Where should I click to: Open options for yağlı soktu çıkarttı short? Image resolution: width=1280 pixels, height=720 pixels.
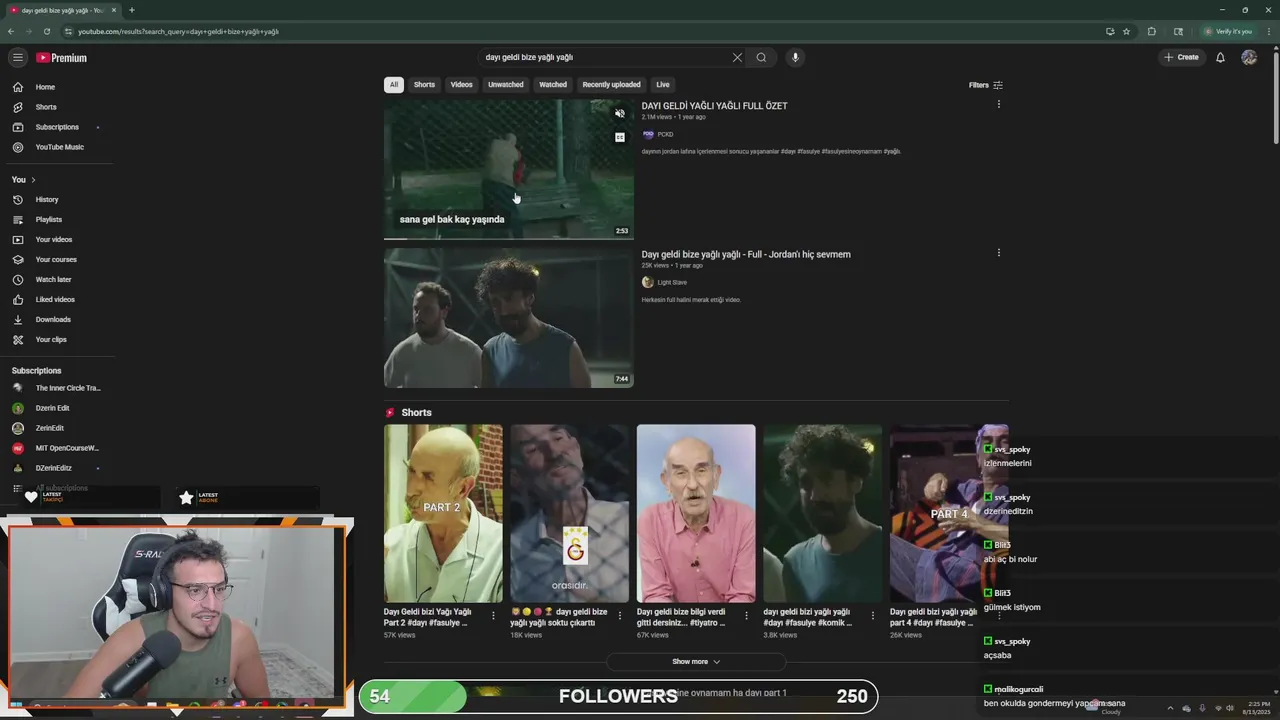click(619, 616)
